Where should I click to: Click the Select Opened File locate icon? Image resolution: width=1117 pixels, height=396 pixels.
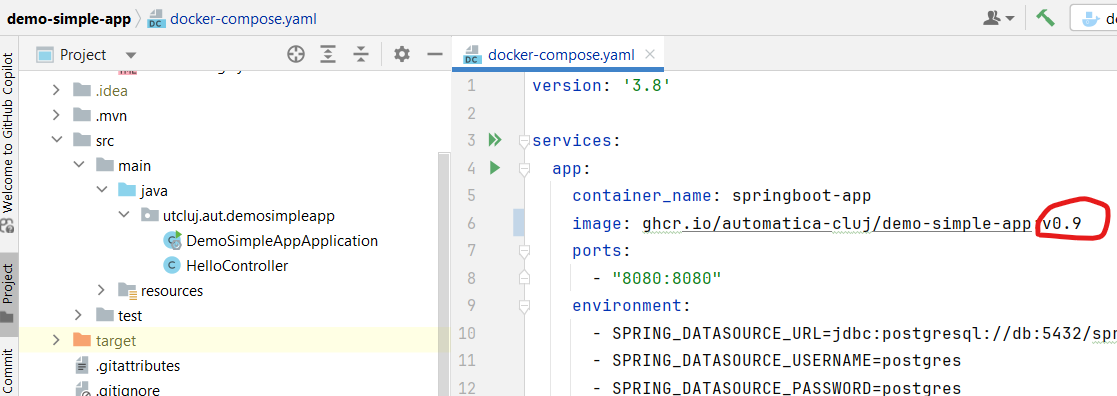coord(296,54)
